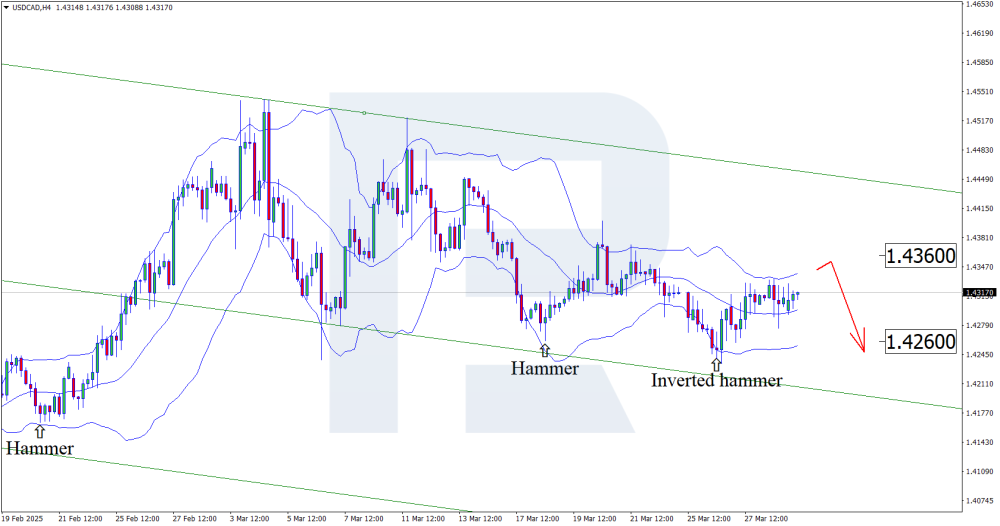
Task: Click the up-arrow marker above bottom-left Hammer label
Action: pos(39,431)
